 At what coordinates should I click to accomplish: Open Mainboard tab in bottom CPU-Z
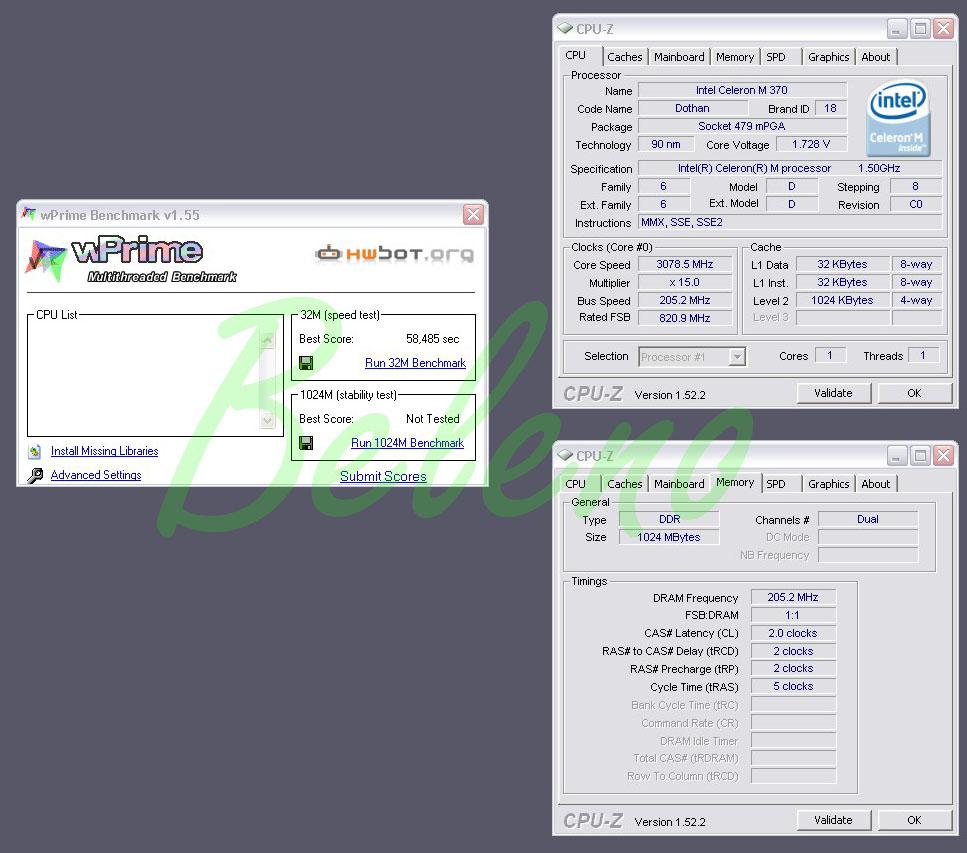pyautogui.click(x=679, y=484)
